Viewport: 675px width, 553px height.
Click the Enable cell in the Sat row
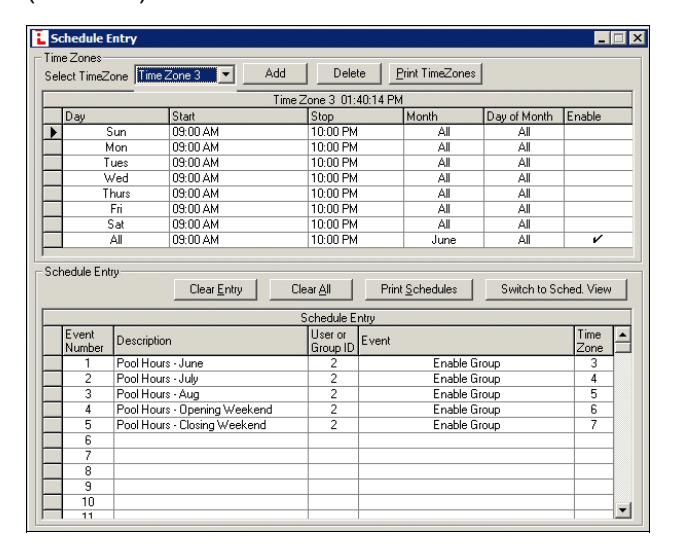coord(598,225)
